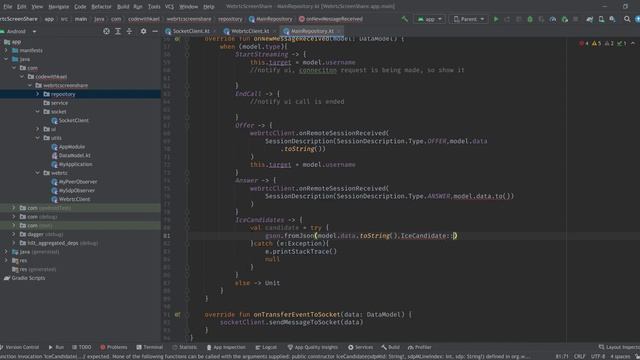Open the VCS menu
This screenshot has height=360, width=640.
[x=169, y=7]
